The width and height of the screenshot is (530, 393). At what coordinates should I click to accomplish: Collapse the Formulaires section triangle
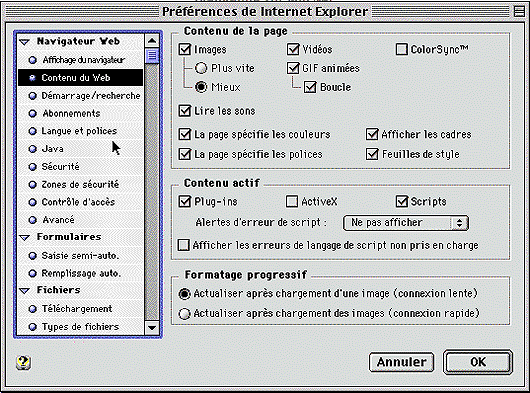(24, 238)
